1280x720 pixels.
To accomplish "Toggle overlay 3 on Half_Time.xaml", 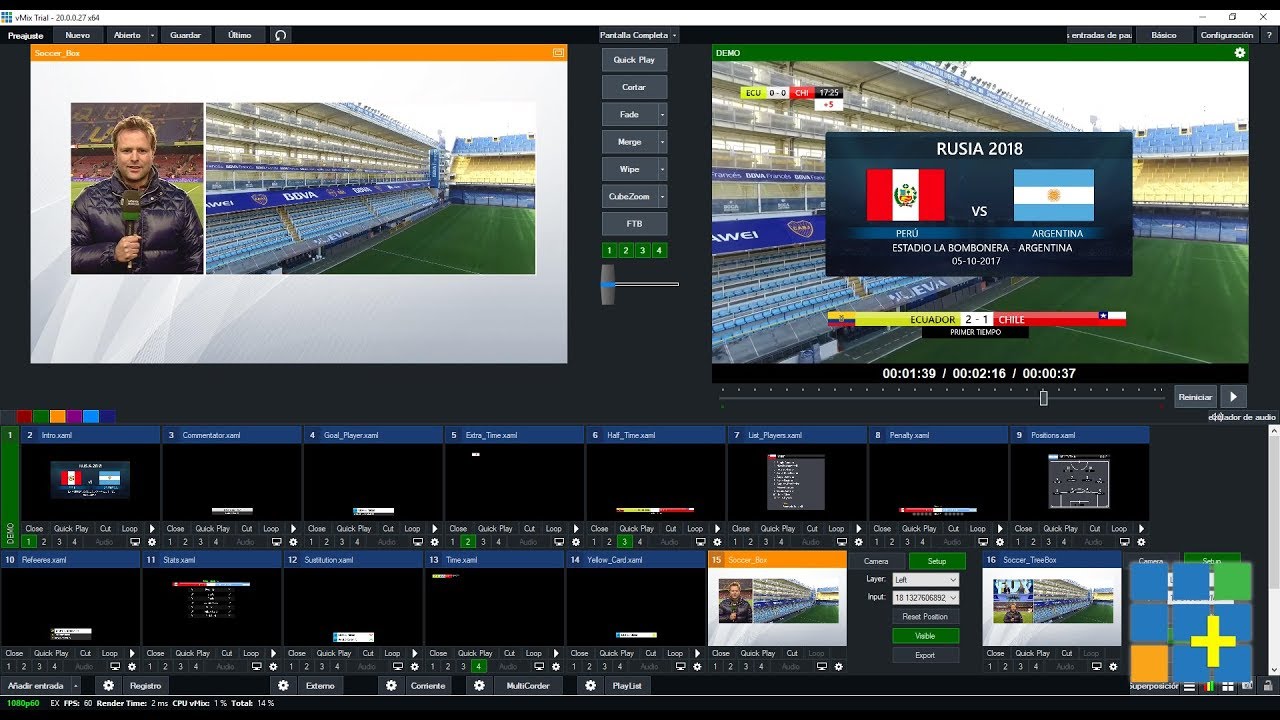I will [624, 542].
